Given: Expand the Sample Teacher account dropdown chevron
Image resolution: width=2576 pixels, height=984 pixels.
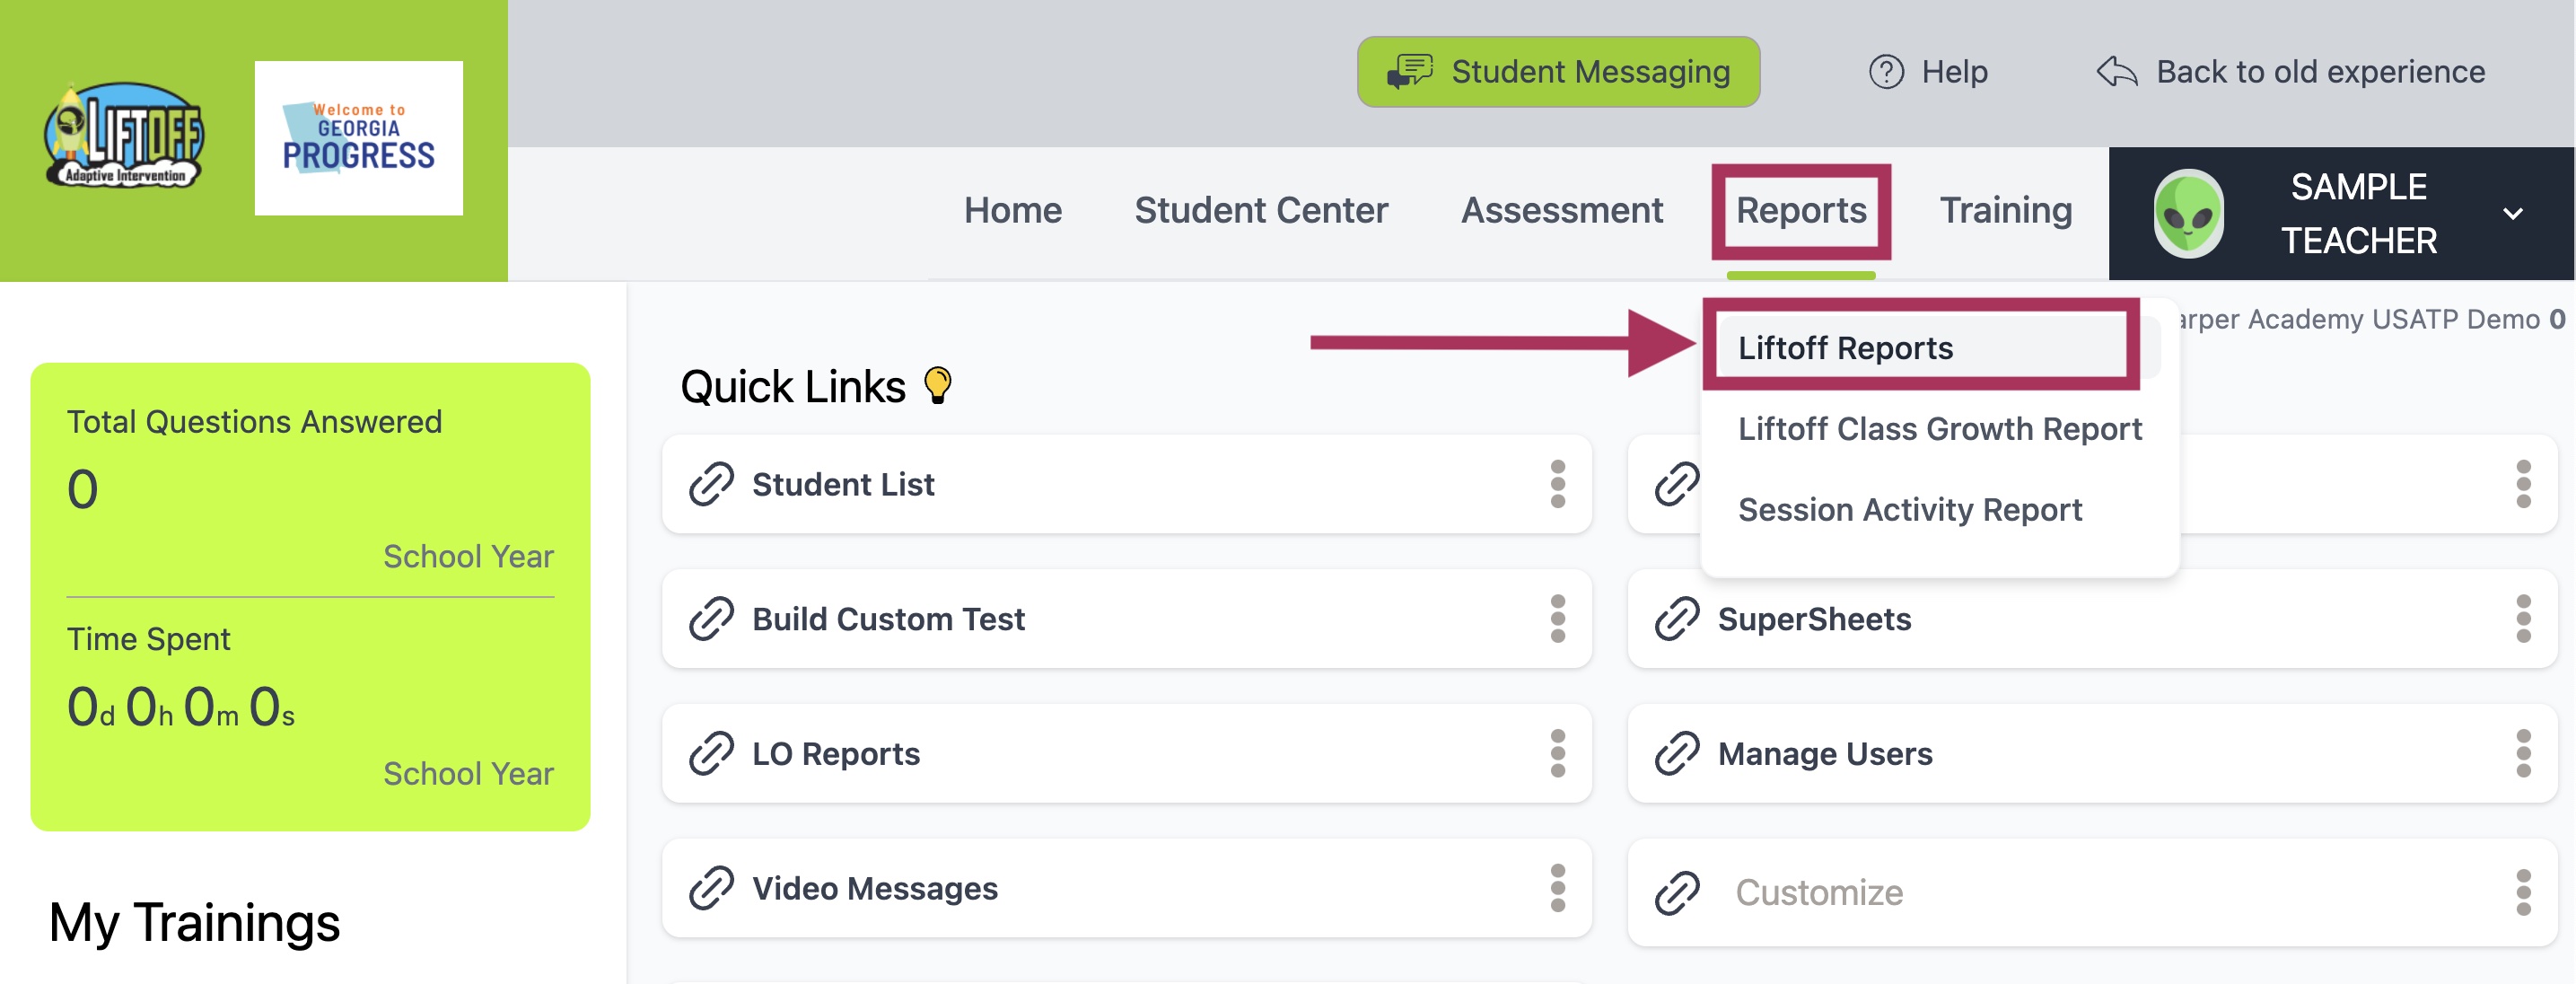Looking at the screenshot, I should (x=2512, y=214).
